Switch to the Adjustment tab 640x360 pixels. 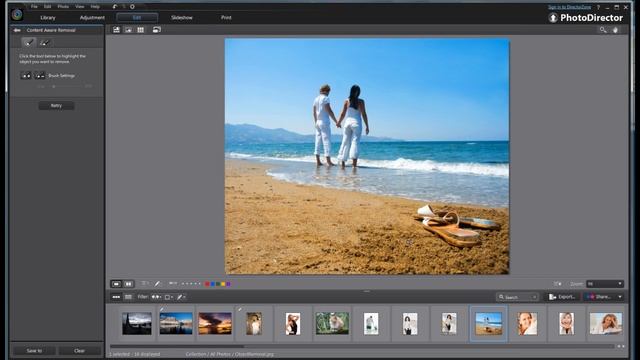[x=92, y=18]
